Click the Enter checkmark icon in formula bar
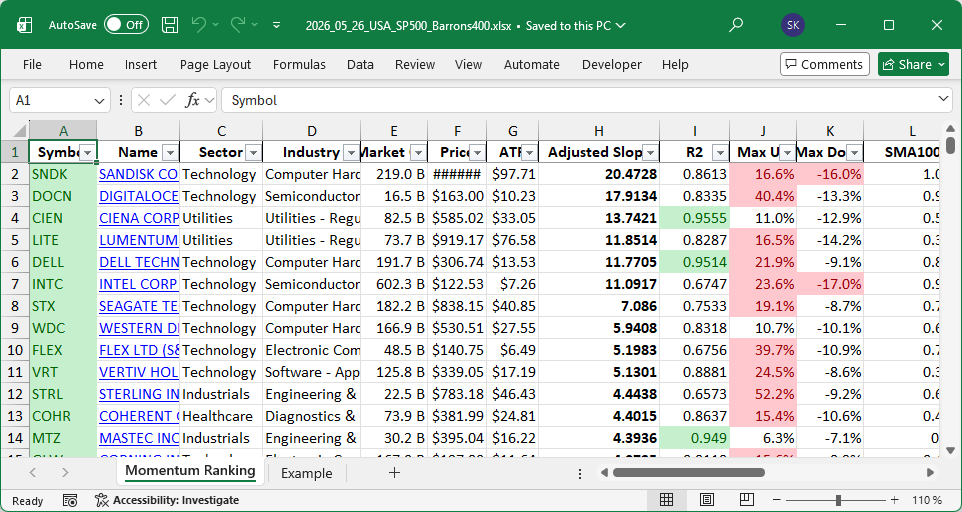 (x=167, y=101)
